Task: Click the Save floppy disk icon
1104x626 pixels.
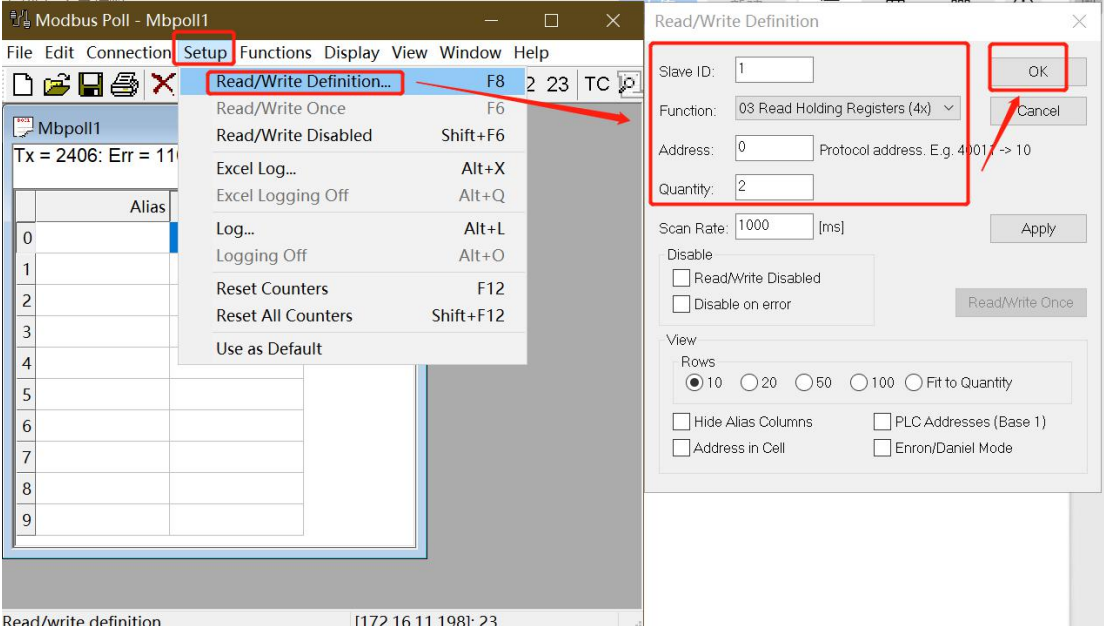Action: [91, 85]
